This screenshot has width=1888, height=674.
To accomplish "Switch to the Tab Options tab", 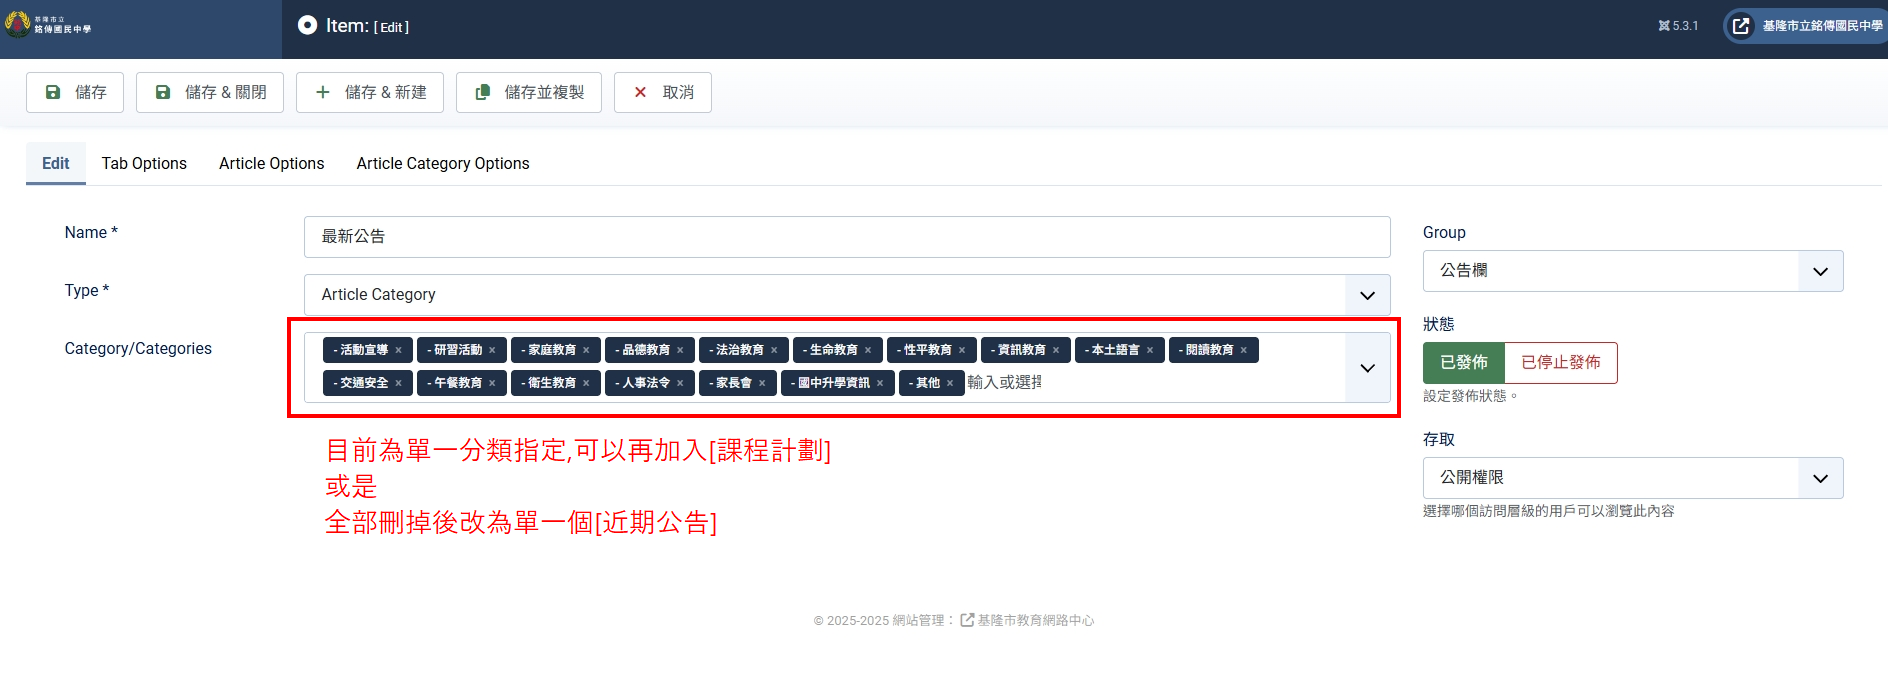I will point(144,163).
